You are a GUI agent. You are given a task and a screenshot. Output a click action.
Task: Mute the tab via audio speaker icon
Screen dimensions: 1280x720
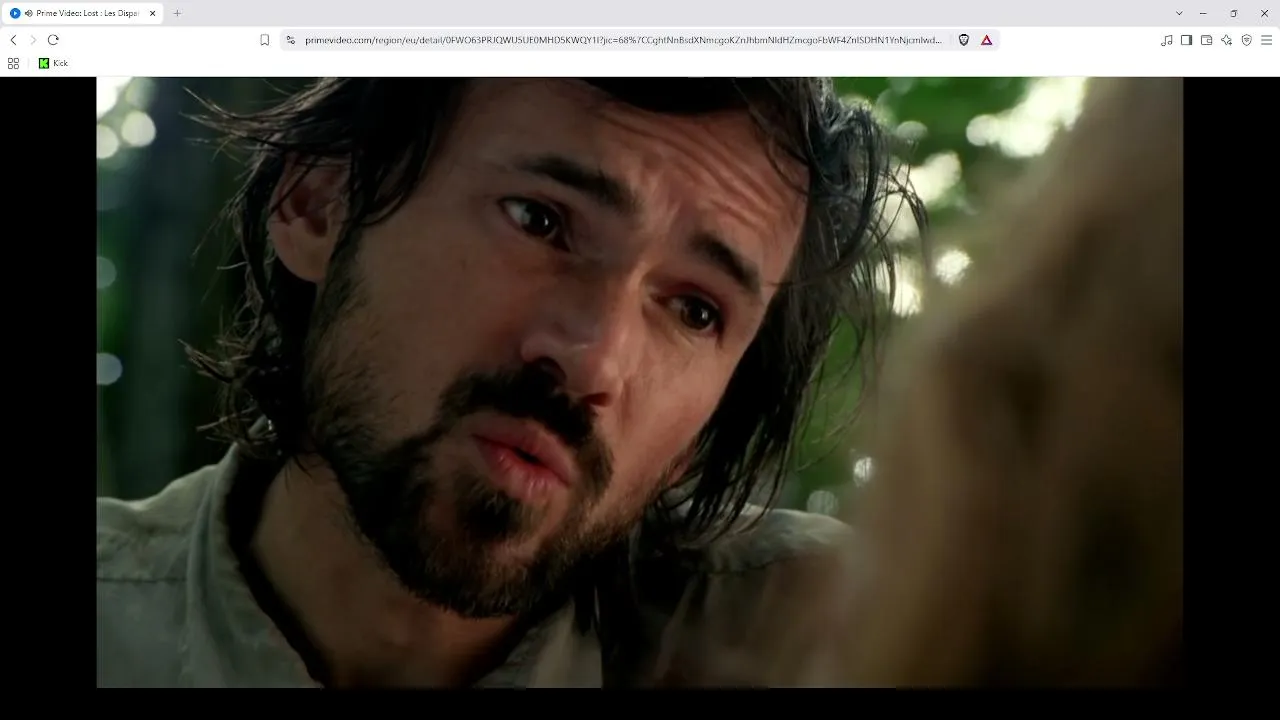(28, 13)
